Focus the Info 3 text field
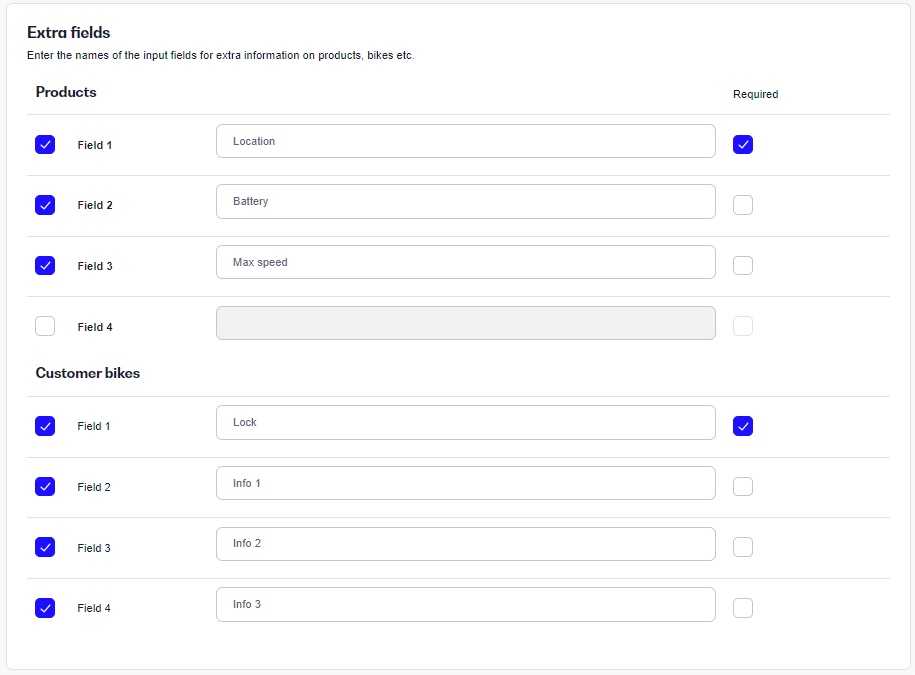The height and width of the screenshot is (675, 915). tap(466, 604)
